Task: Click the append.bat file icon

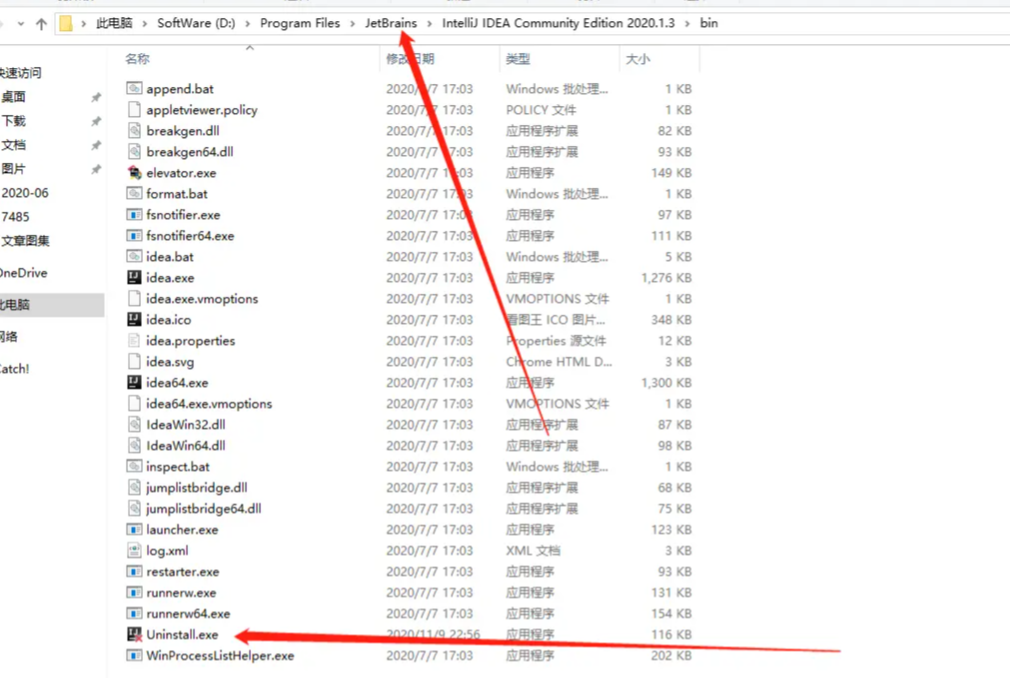Action: click(x=134, y=88)
